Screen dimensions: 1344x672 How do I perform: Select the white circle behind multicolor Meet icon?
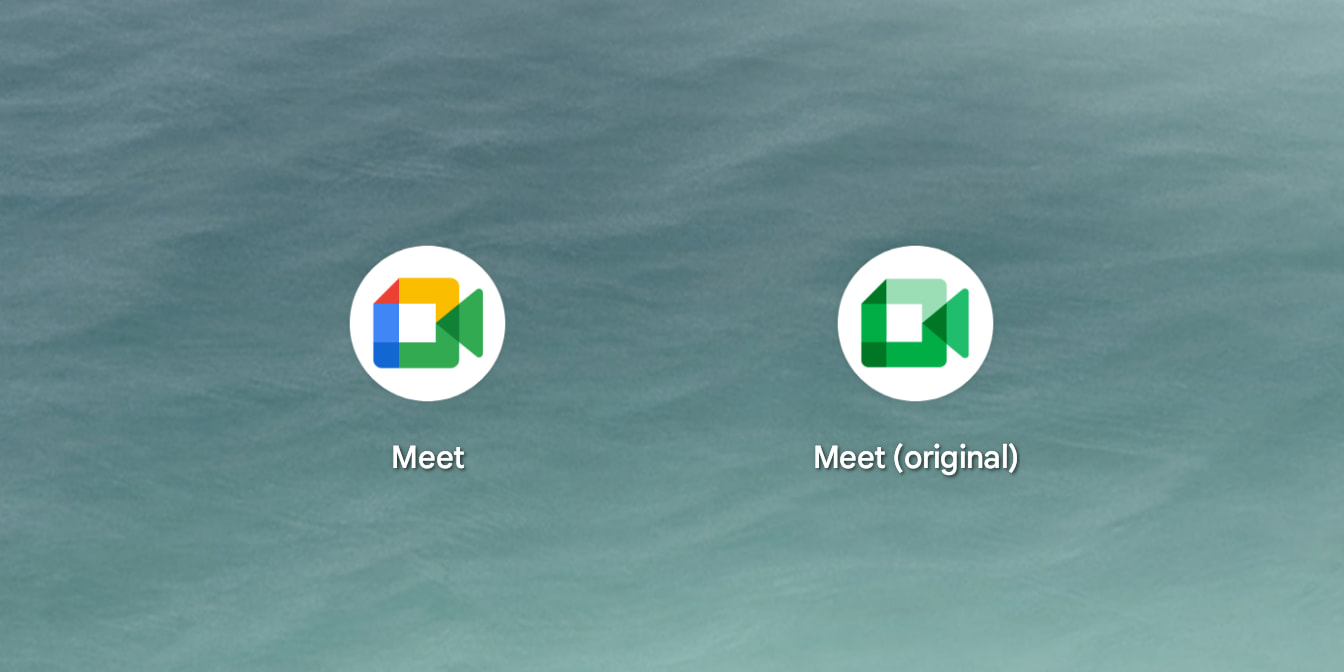click(x=427, y=384)
